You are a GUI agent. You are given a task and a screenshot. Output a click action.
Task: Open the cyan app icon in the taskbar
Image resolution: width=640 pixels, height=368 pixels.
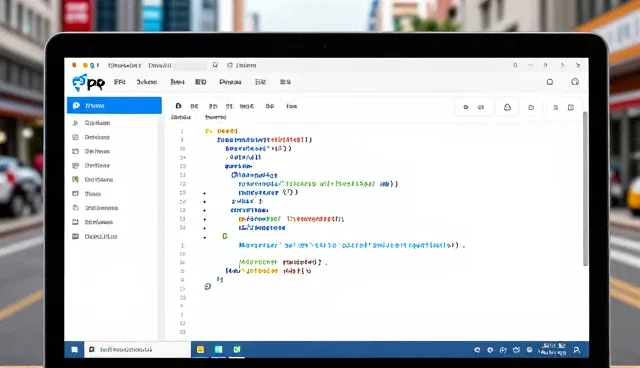219,349
